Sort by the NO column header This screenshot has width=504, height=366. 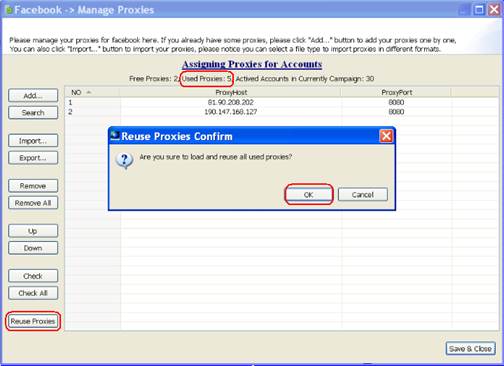coord(92,92)
